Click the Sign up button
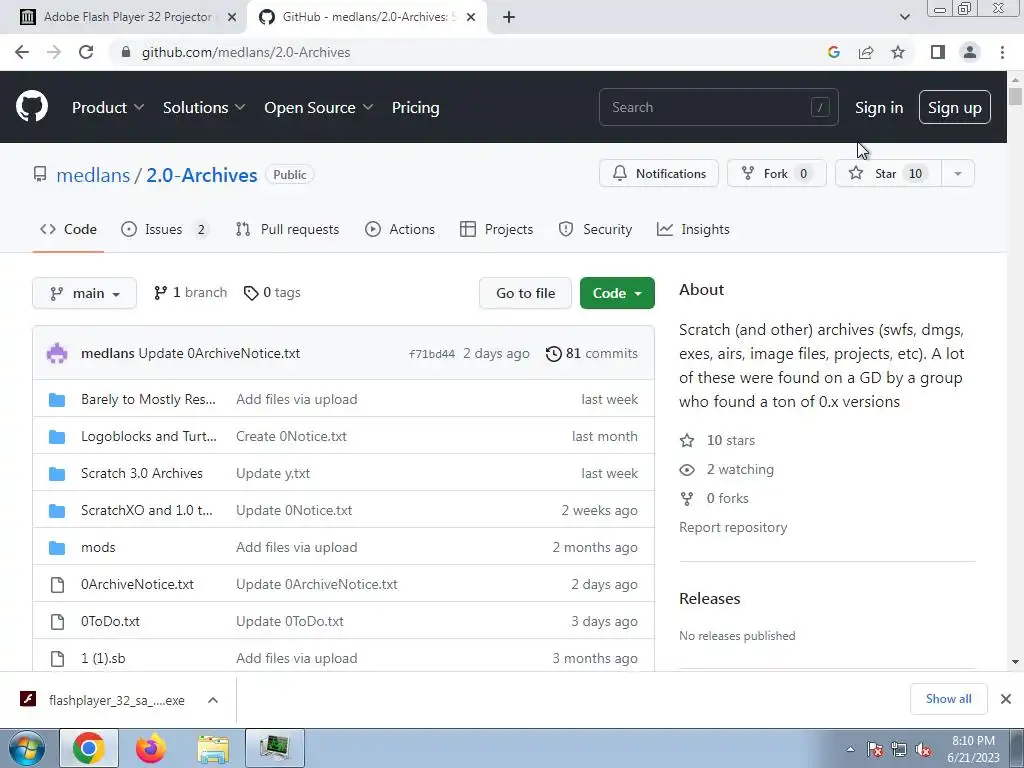 (x=954, y=108)
